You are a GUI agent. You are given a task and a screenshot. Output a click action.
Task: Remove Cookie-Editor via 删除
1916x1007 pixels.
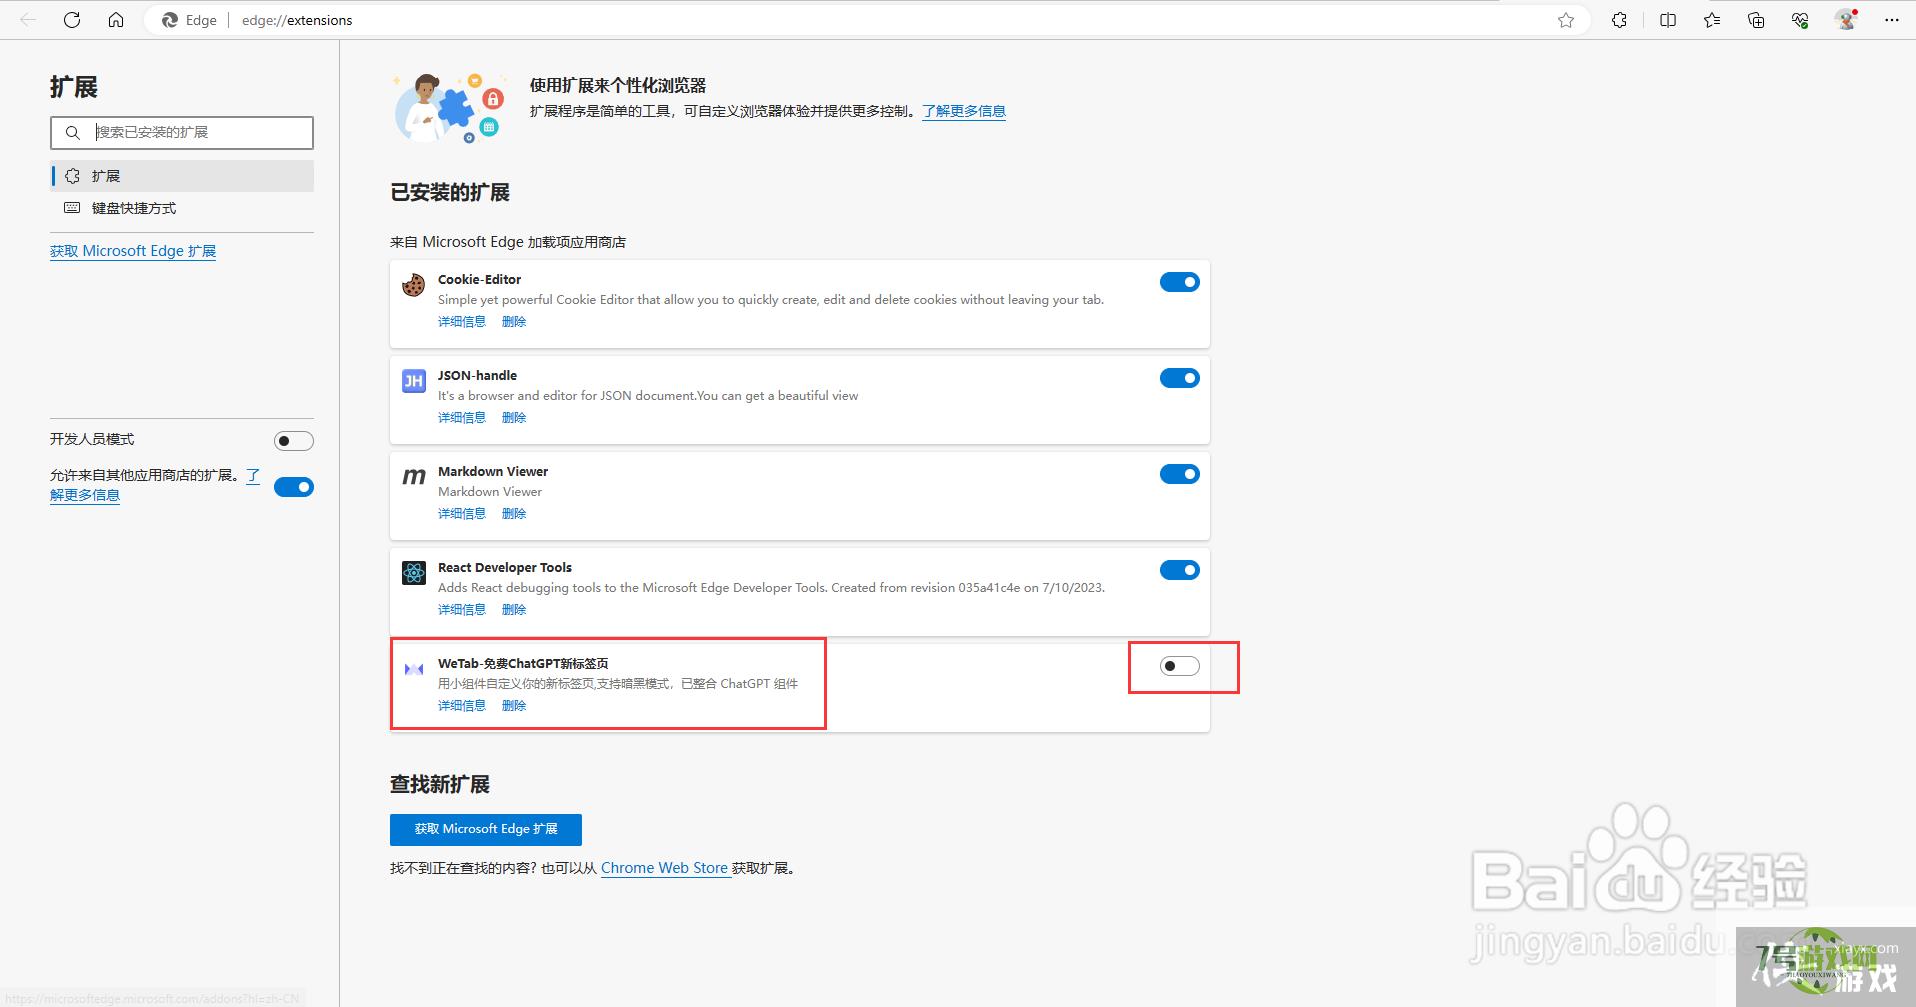coord(514,321)
